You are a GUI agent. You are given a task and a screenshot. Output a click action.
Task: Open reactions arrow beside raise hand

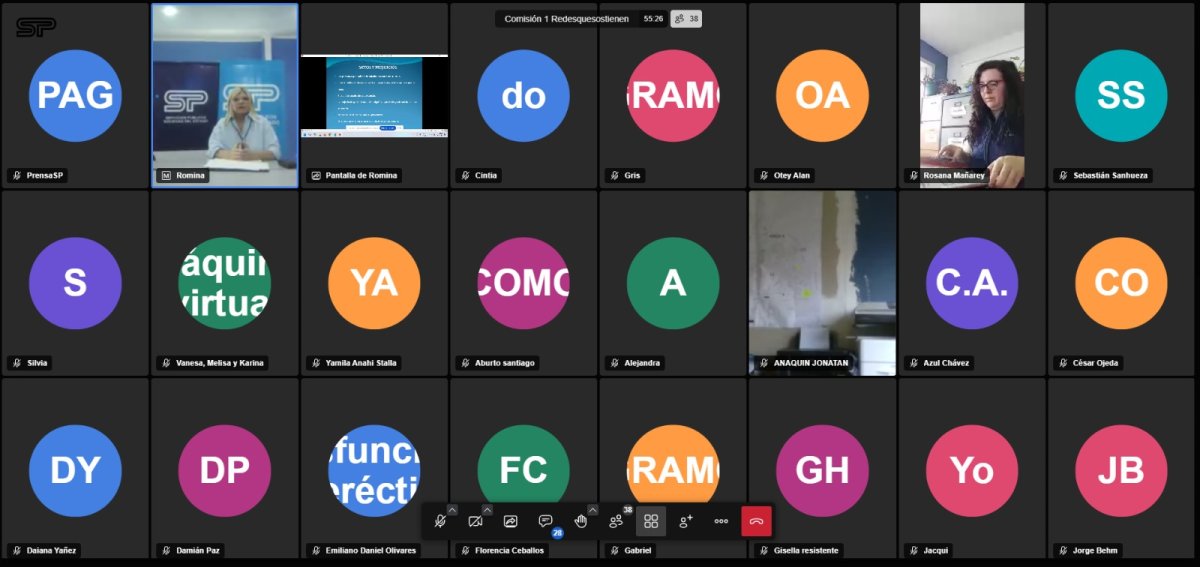tap(593, 510)
